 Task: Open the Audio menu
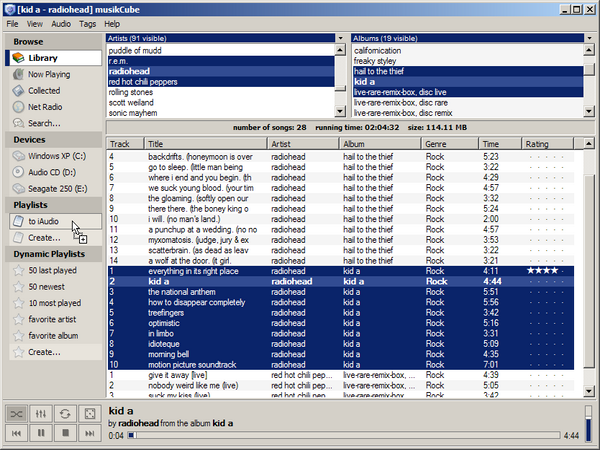tap(61, 22)
